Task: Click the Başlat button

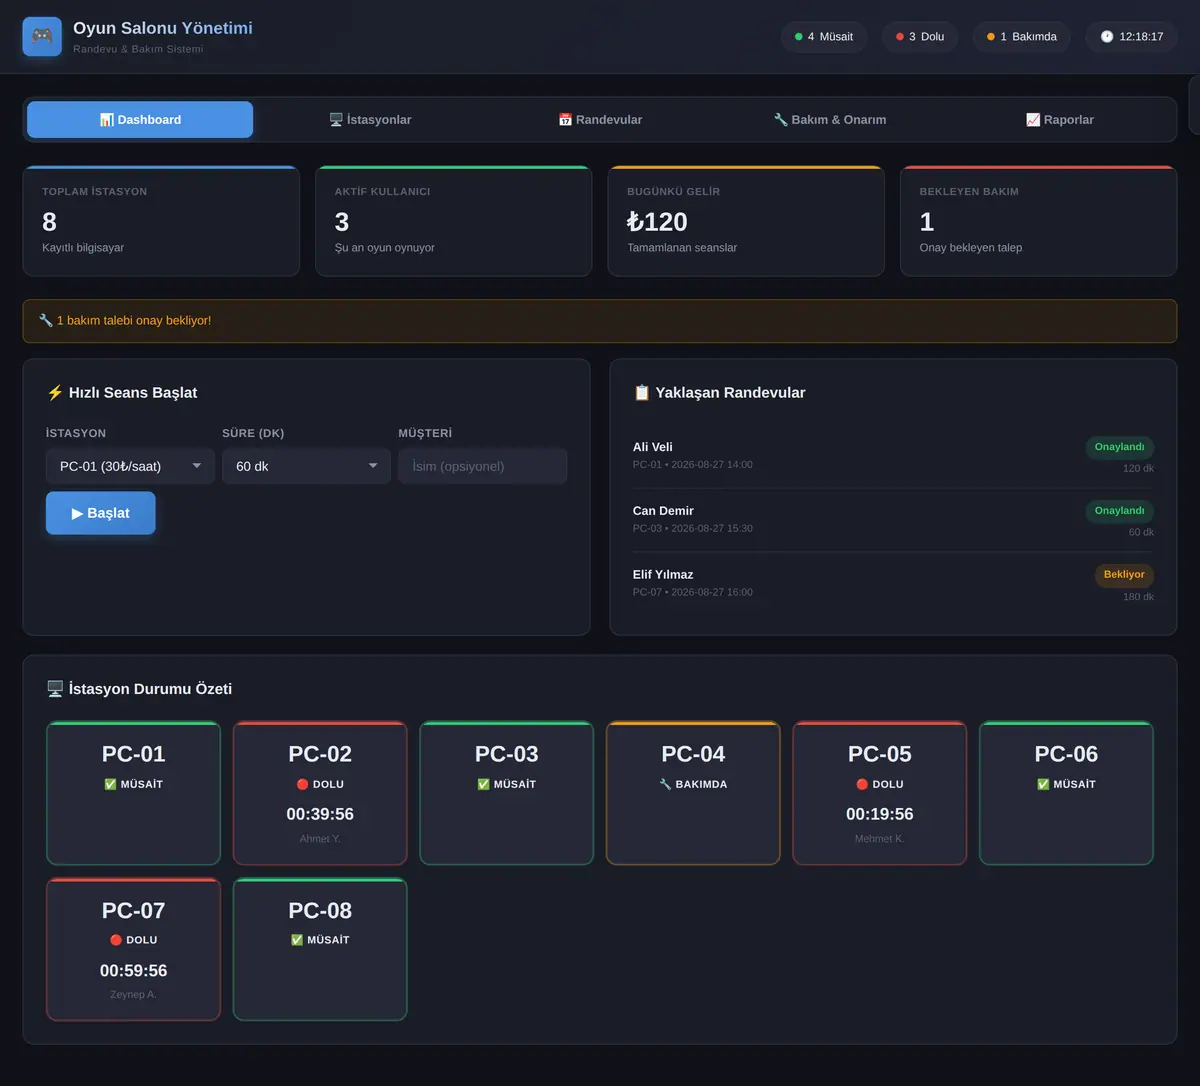Action: pyautogui.click(x=101, y=513)
